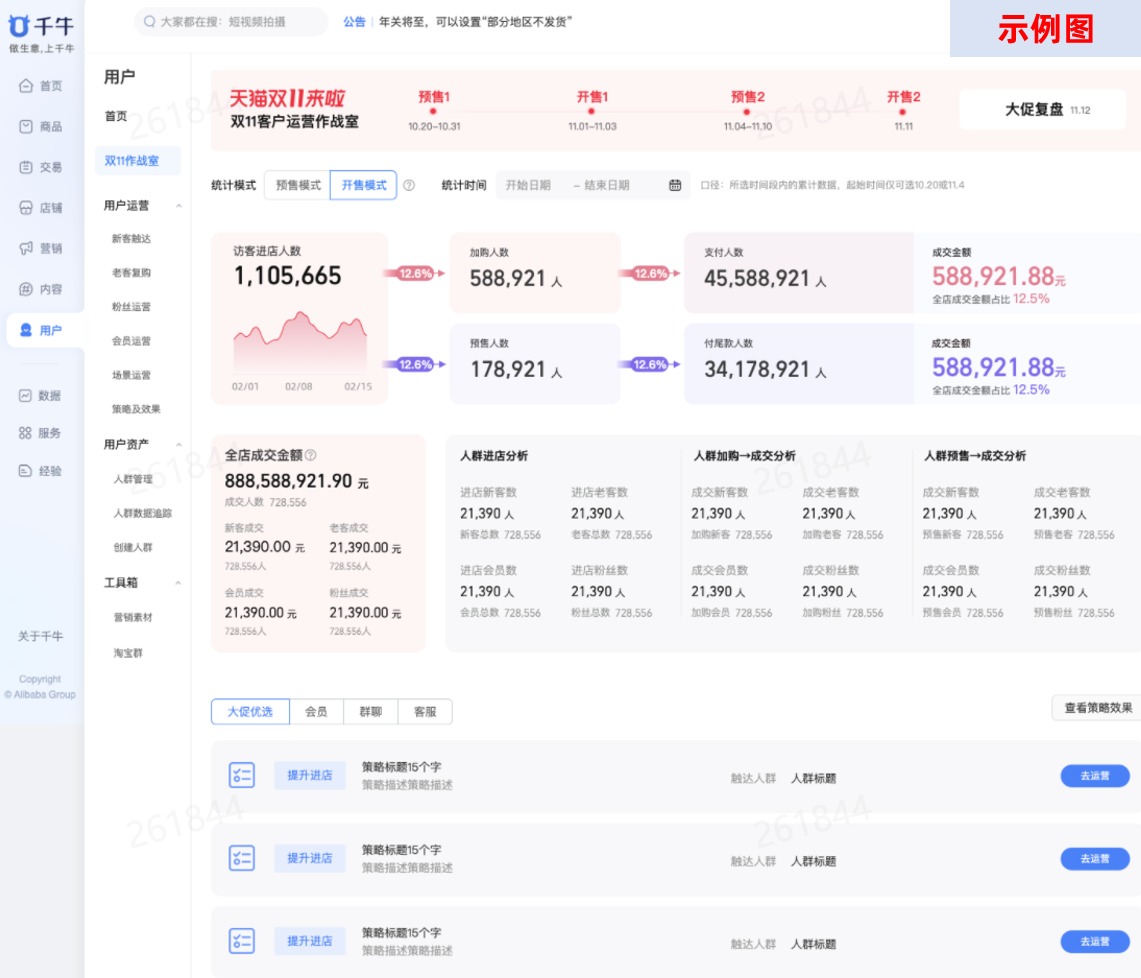The height and width of the screenshot is (978, 1141).
Task: Click the search magnifier icon
Action: coord(149,22)
